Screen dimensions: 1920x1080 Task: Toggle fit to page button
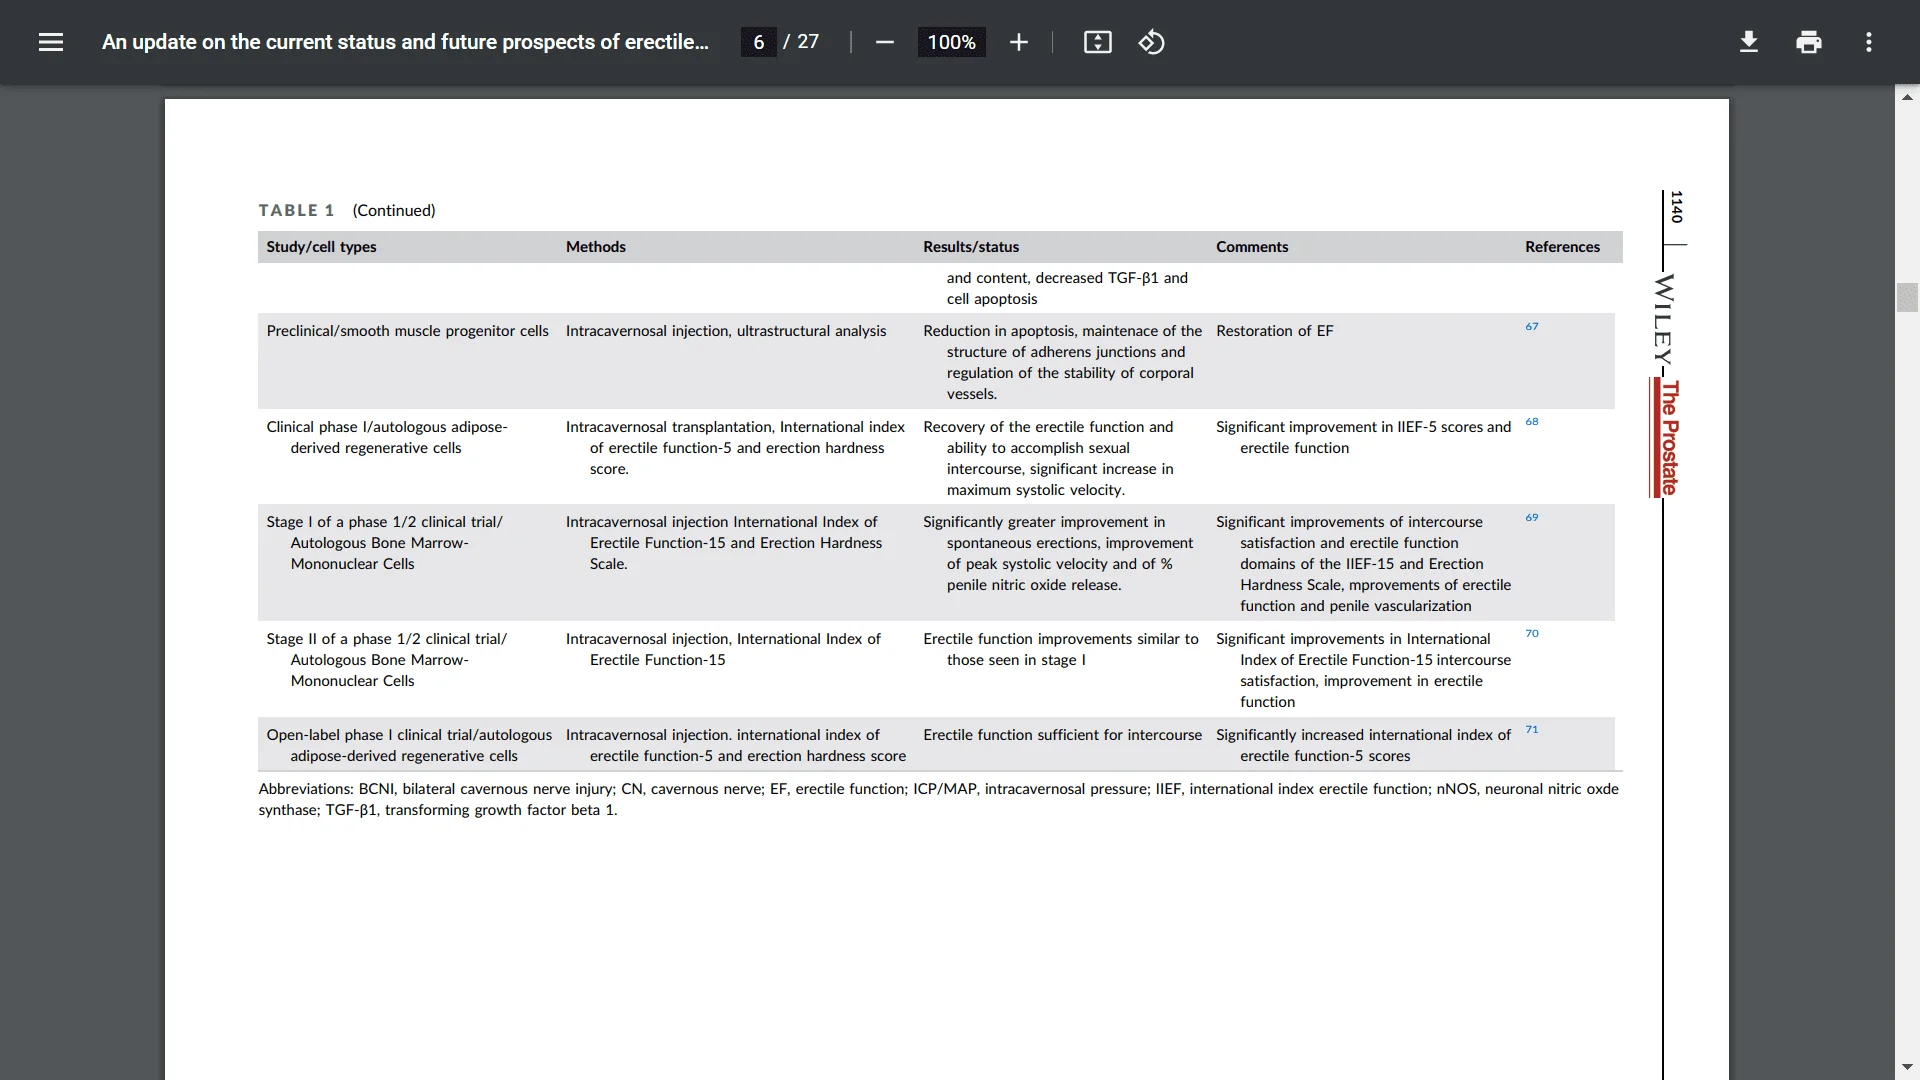[1097, 42]
